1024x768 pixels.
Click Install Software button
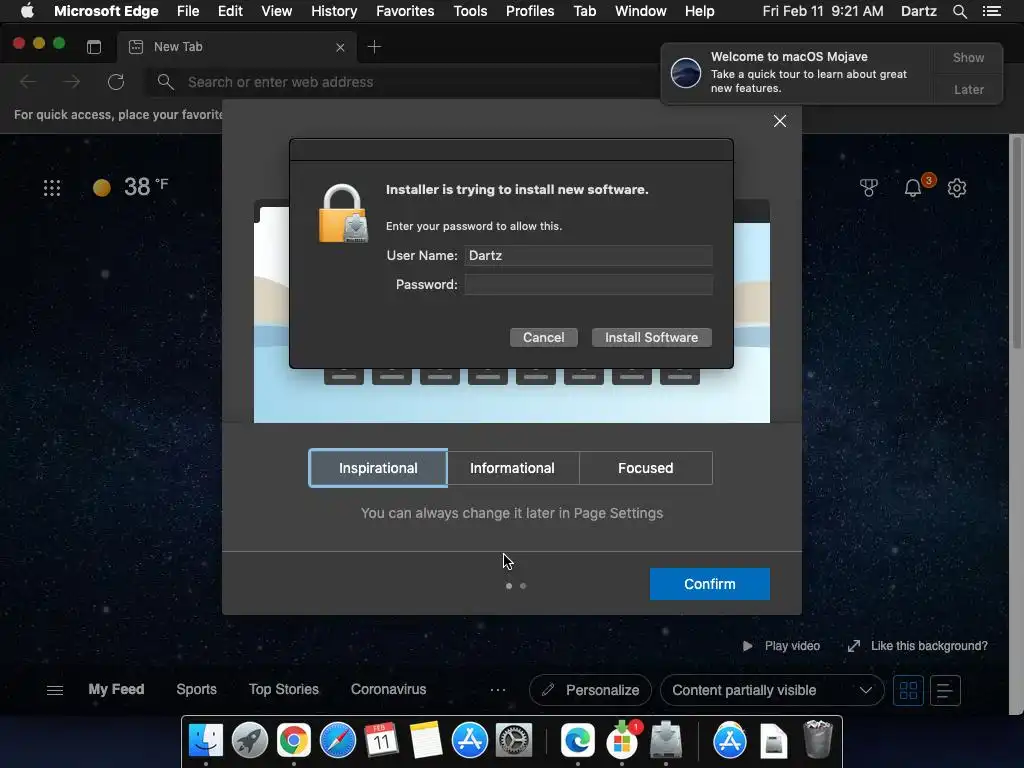[x=651, y=338]
